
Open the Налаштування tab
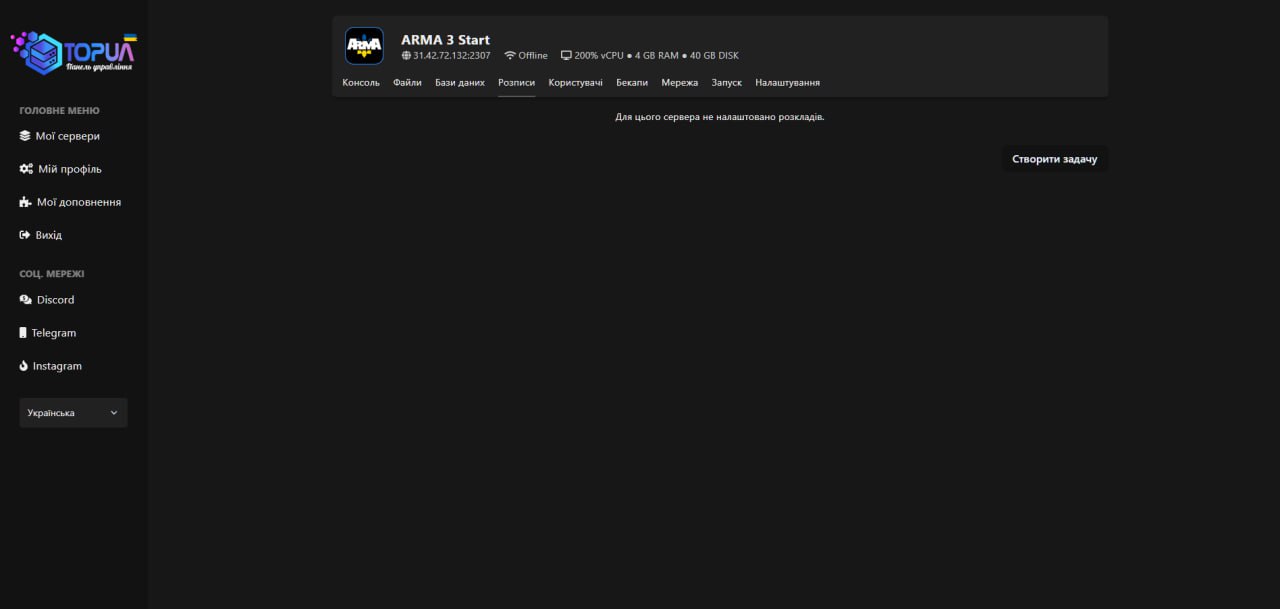787,83
